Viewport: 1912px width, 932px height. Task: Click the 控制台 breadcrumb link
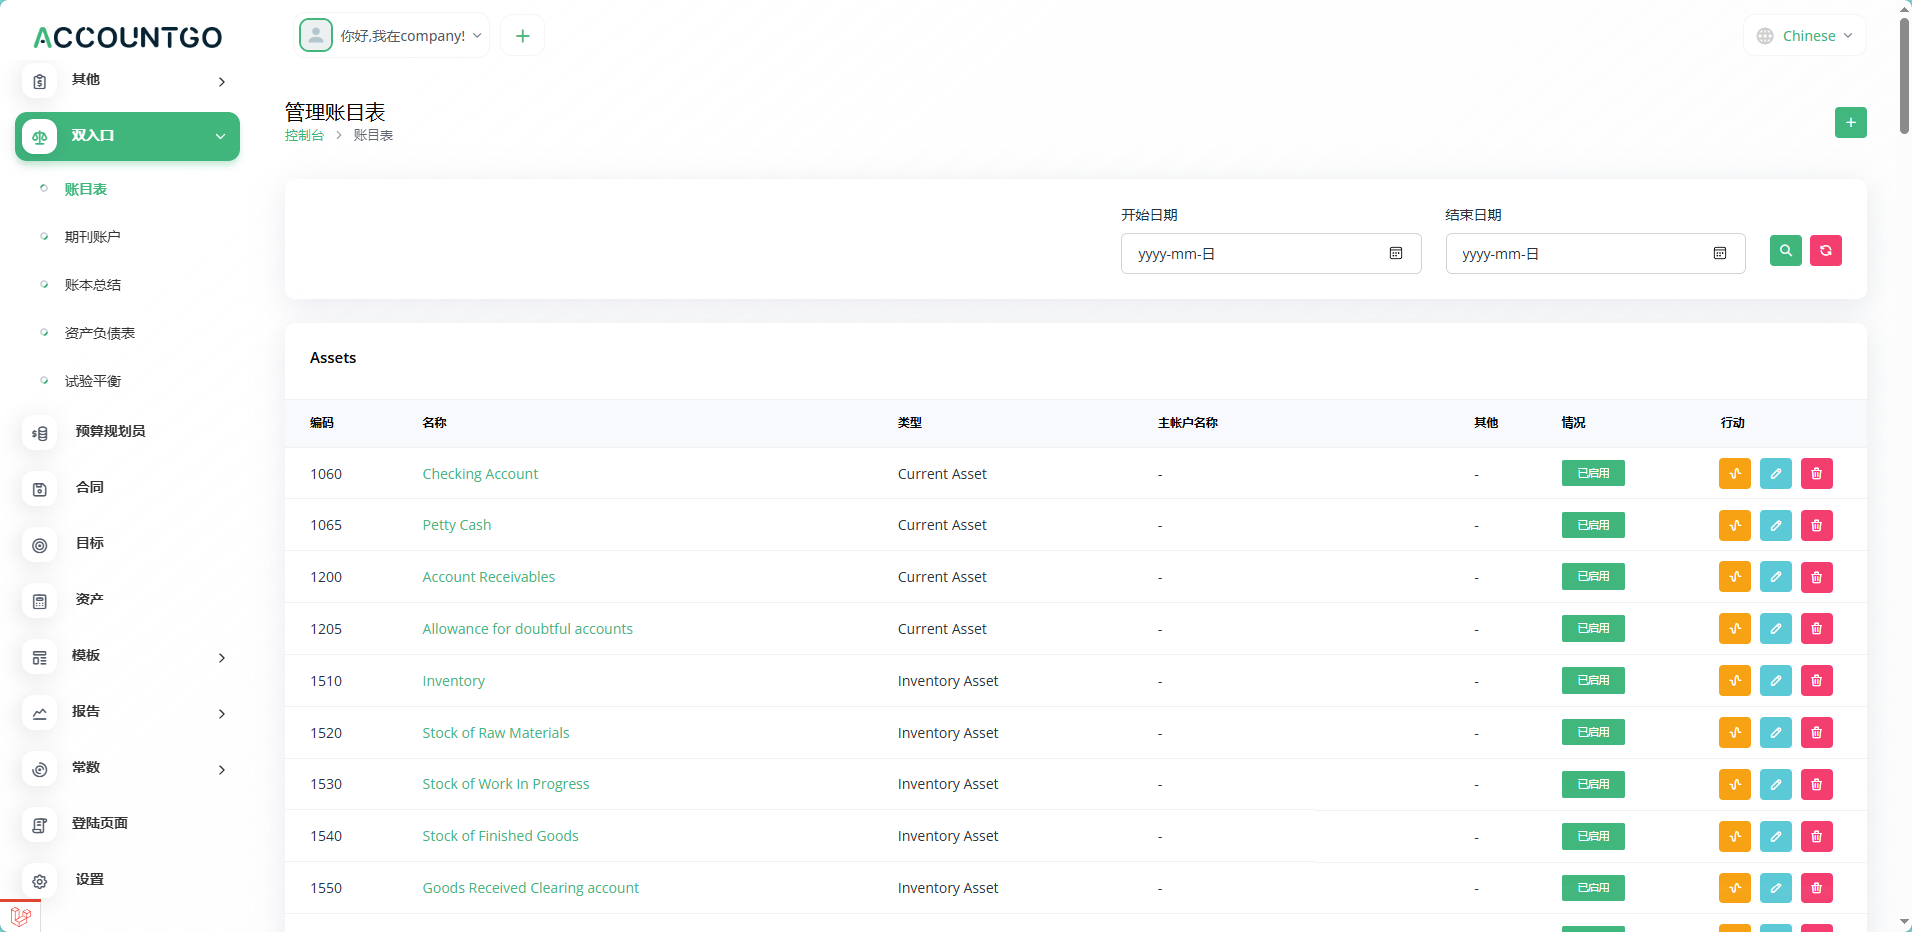coord(304,136)
